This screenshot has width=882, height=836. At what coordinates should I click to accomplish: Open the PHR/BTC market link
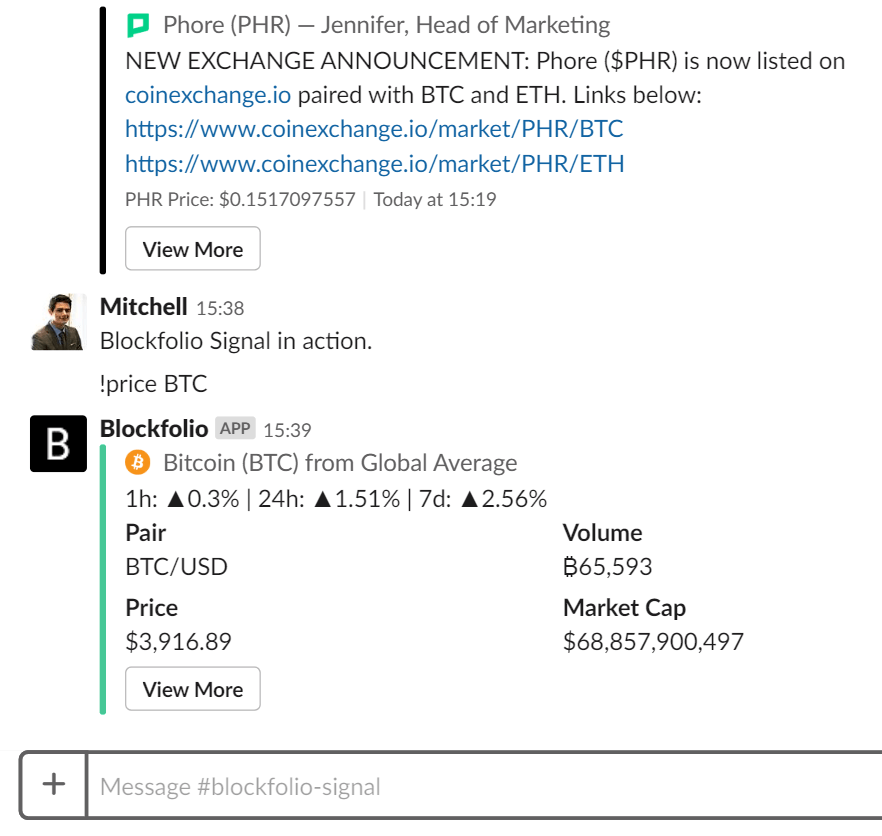point(374,129)
